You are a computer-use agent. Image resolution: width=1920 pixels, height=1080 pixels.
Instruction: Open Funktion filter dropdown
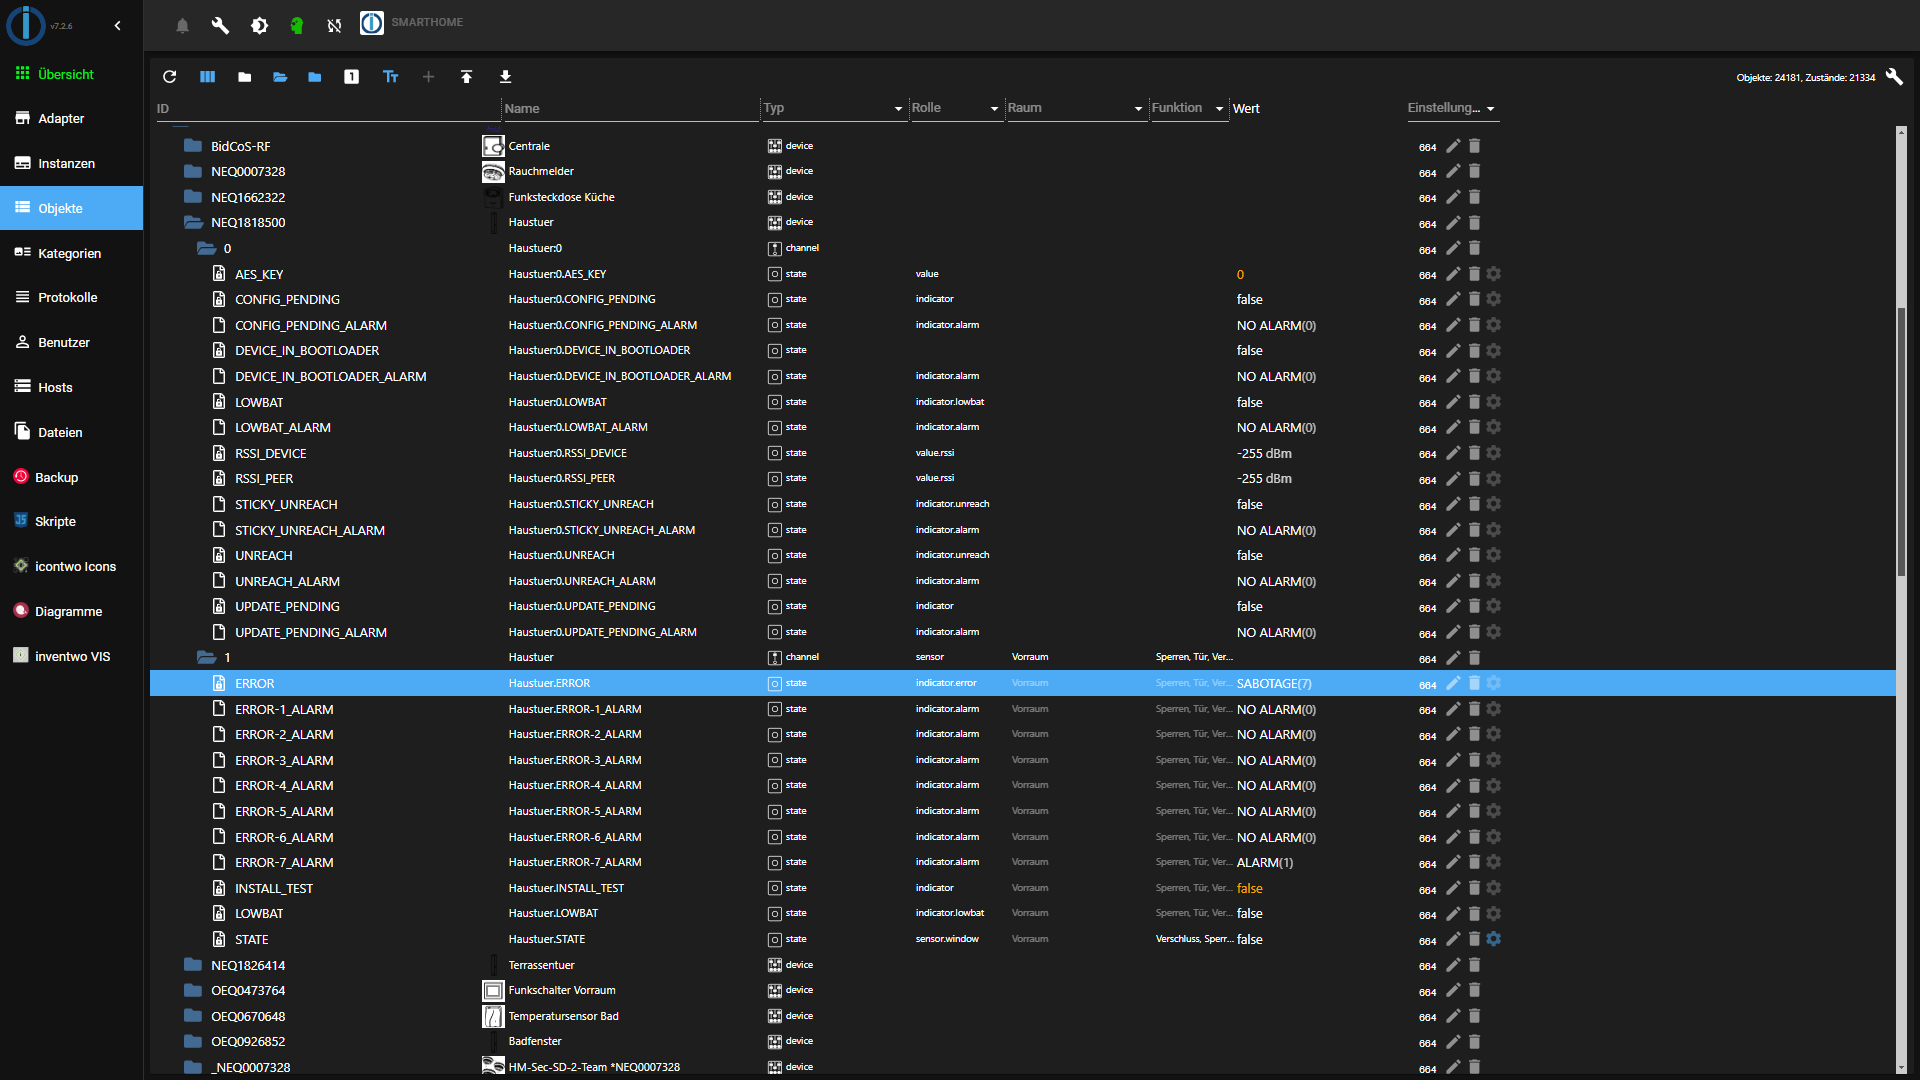pos(1220,109)
